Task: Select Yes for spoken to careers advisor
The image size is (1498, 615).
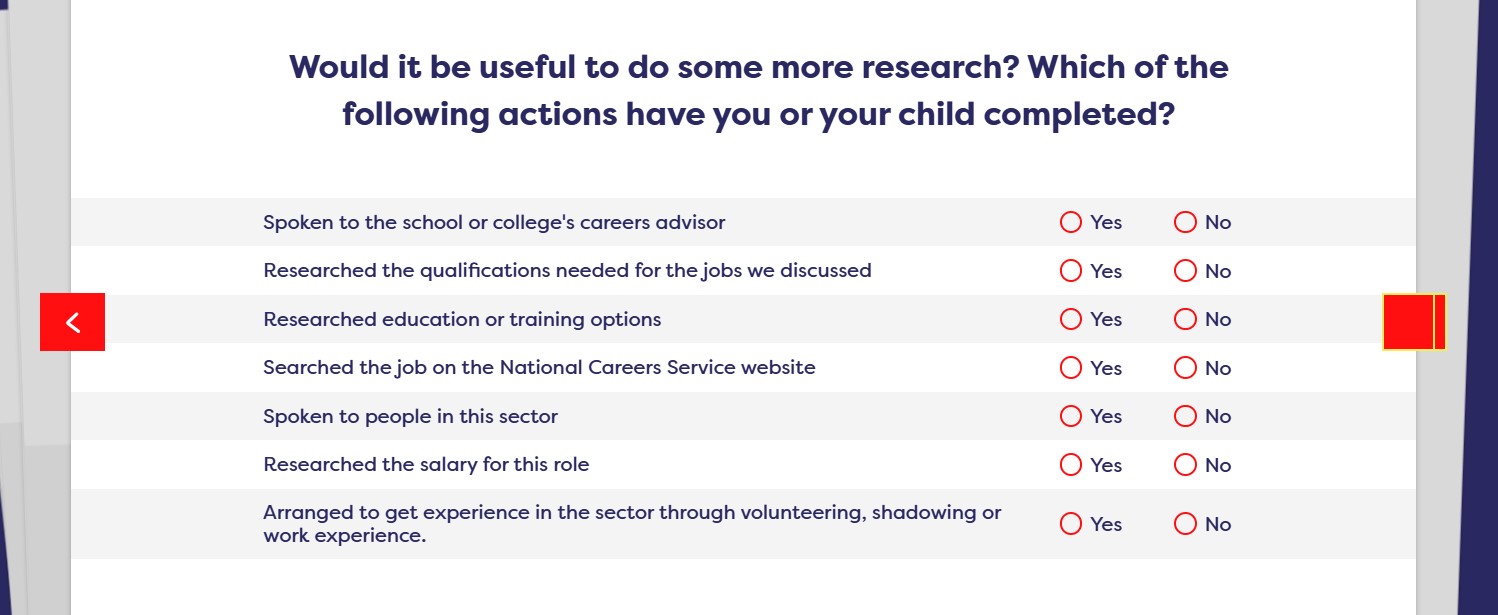Action: pyautogui.click(x=1071, y=222)
